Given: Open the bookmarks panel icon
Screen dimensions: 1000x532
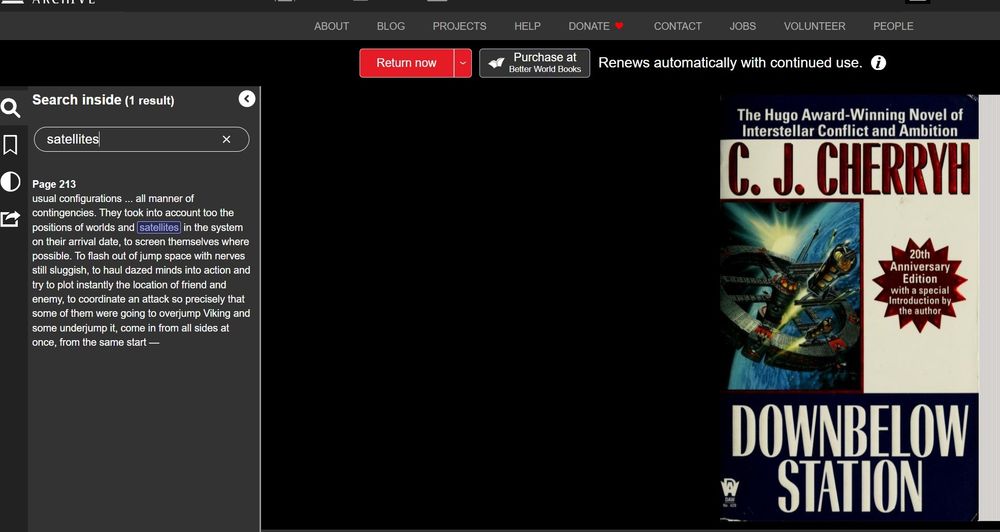Looking at the screenshot, I should click(10, 145).
